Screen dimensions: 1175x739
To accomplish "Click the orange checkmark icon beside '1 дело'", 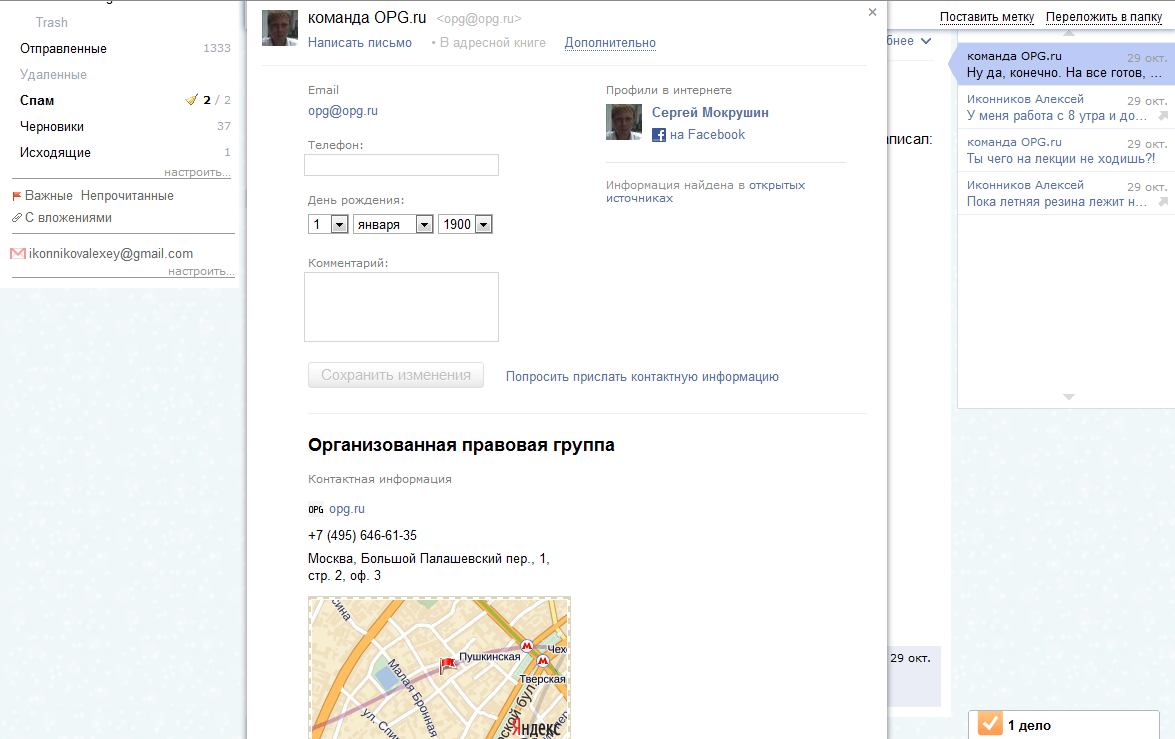I will [990, 724].
